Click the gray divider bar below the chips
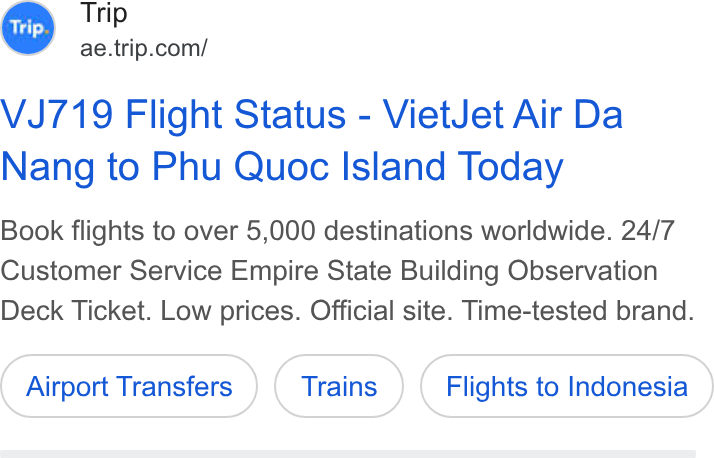The image size is (714, 458). click(348, 454)
